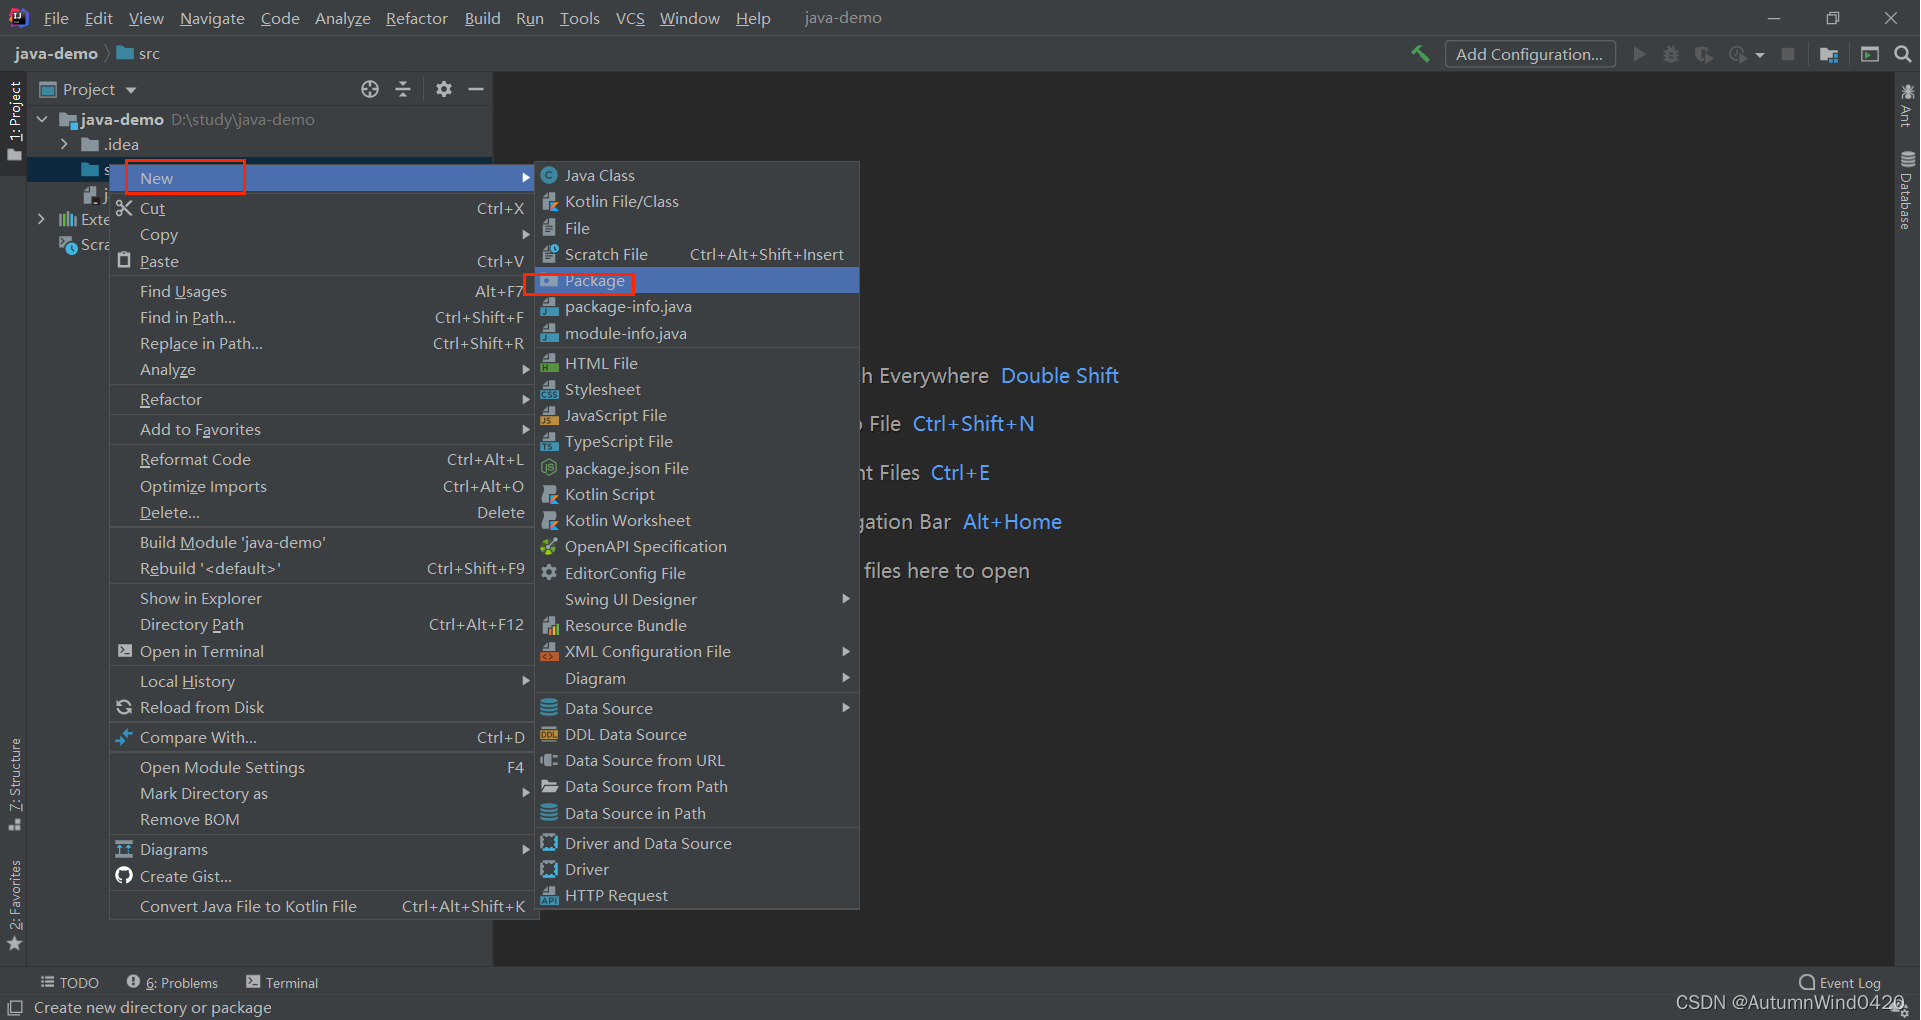Open the Problems tool window tab
This screenshot has width=1921, height=1020.
point(172,983)
